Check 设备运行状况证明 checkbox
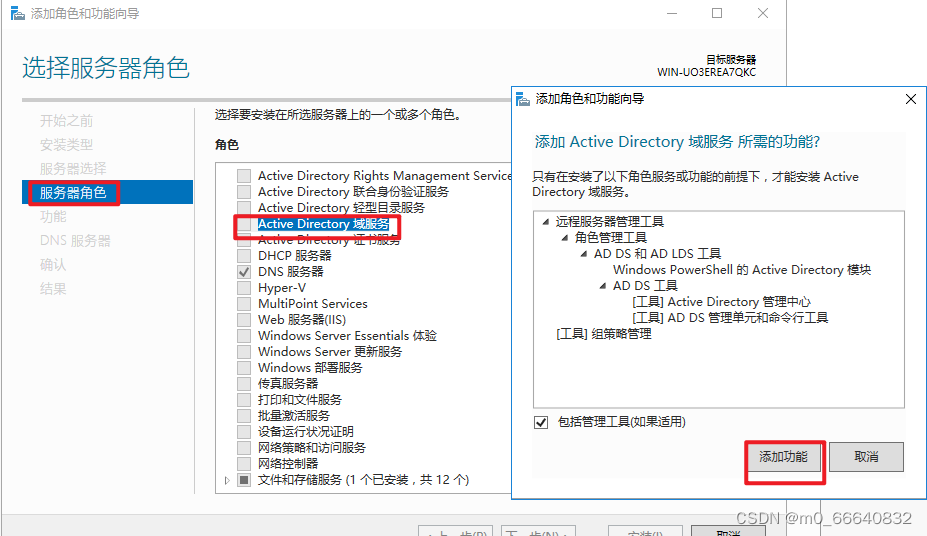Viewport: 927px width, 536px height. 244,431
